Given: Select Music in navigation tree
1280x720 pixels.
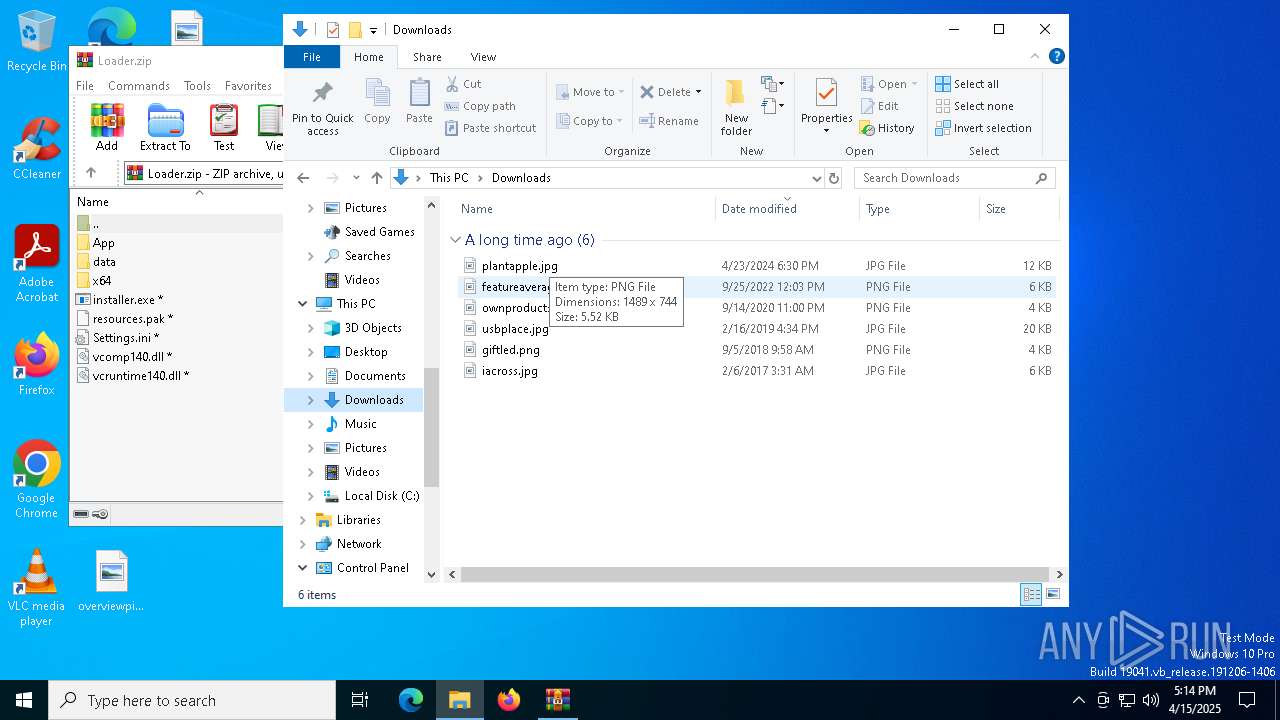Looking at the screenshot, I should pos(361,424).
